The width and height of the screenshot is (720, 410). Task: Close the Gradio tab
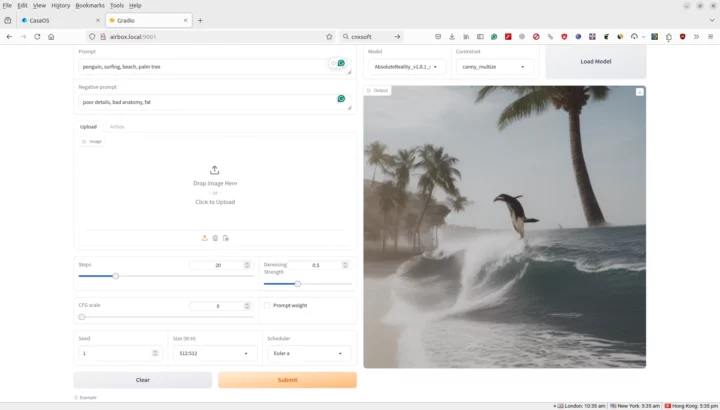[186, 20]
